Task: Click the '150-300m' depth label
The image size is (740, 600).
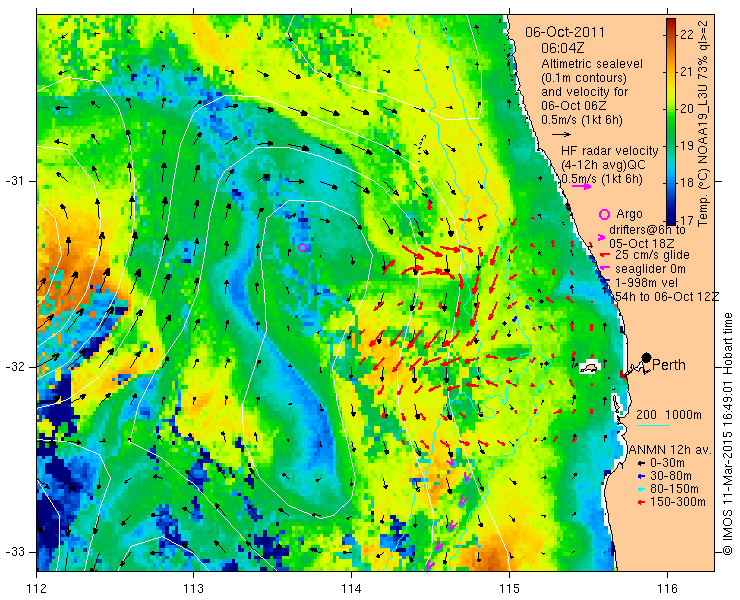Action: click(x=677, y=502)
